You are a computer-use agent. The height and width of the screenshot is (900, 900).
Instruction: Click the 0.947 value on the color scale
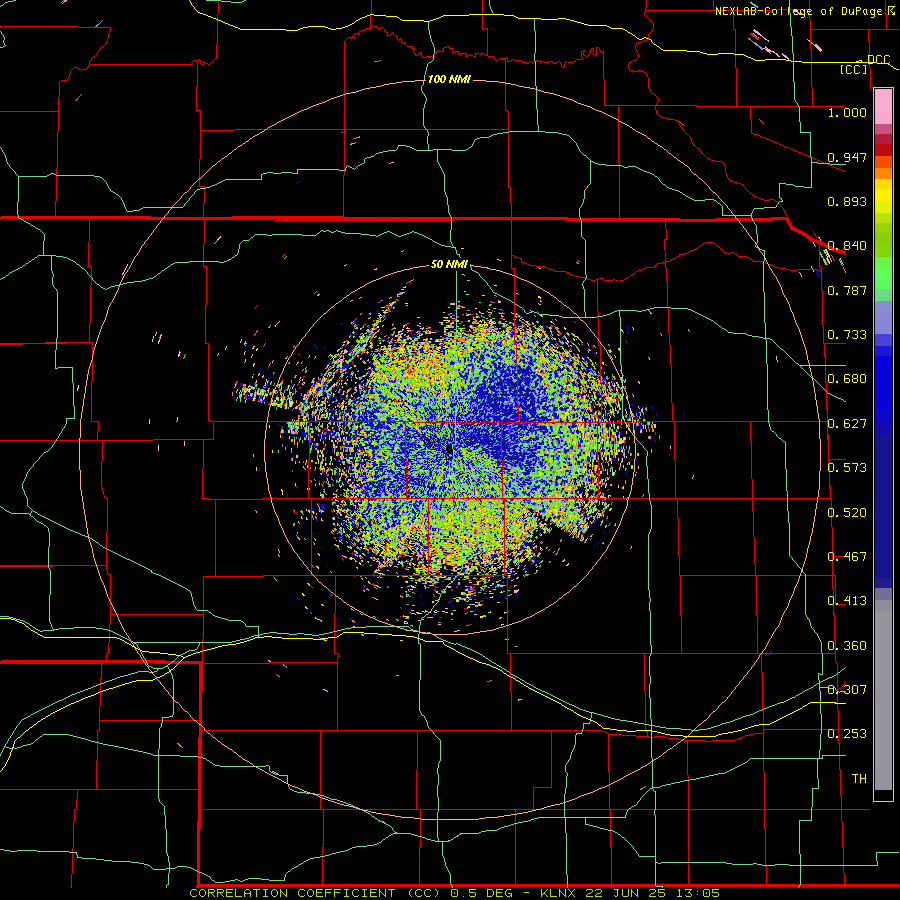click(x=847, y=157)
